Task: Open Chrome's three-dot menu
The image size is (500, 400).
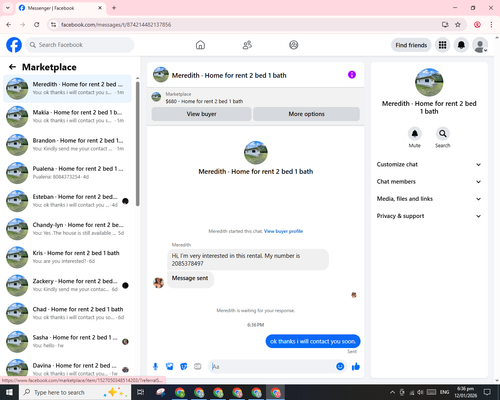Action: click(491, 25)
